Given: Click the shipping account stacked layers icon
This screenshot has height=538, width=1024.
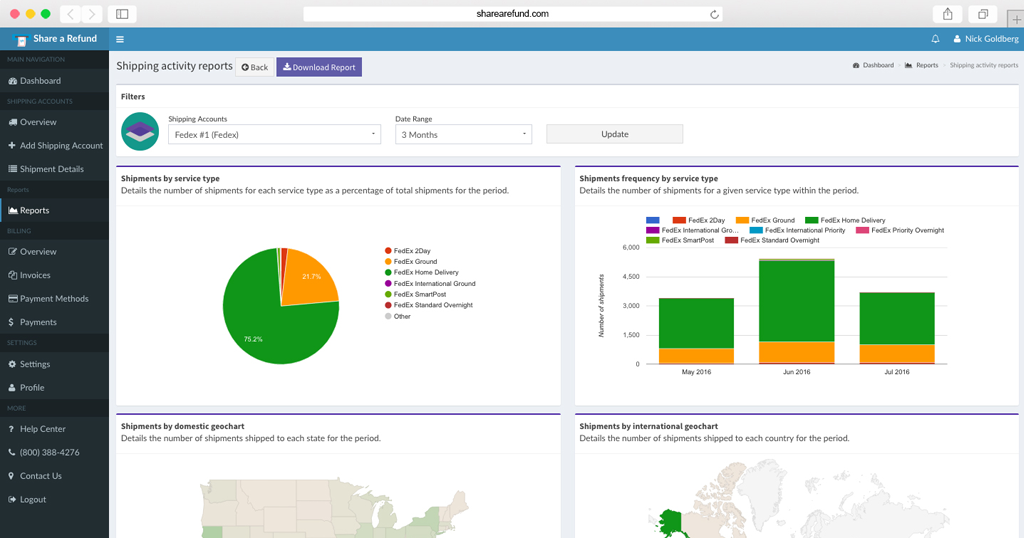Looking at the screenshot, I should pos(140,131).
